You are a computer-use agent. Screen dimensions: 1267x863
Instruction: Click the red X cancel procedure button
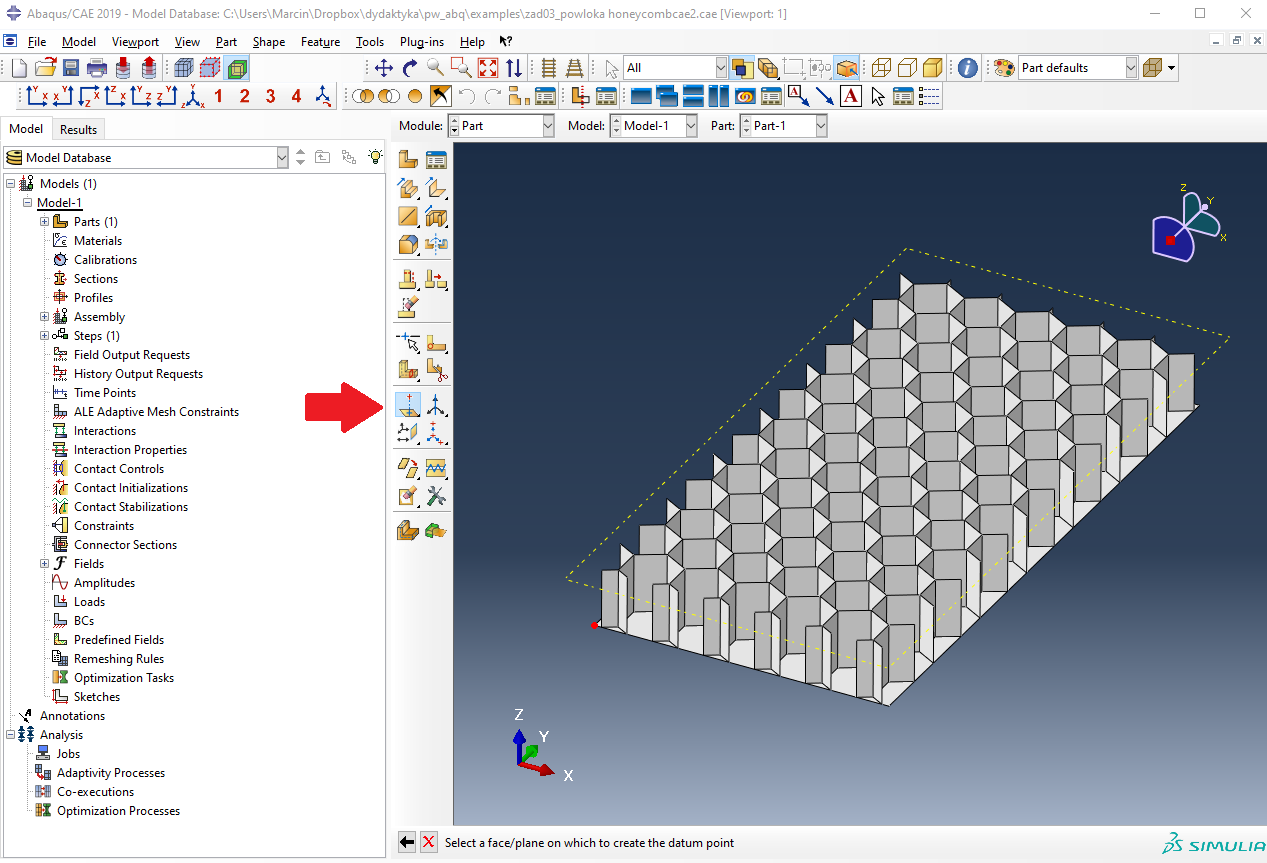click(x=429, y=842)
